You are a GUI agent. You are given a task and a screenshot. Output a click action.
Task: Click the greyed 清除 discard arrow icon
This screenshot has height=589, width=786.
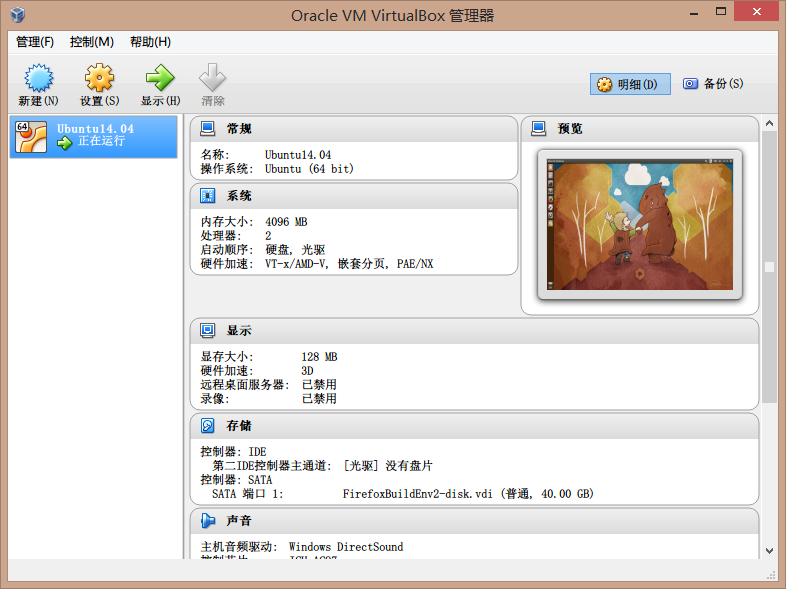[x=213, y=78]
